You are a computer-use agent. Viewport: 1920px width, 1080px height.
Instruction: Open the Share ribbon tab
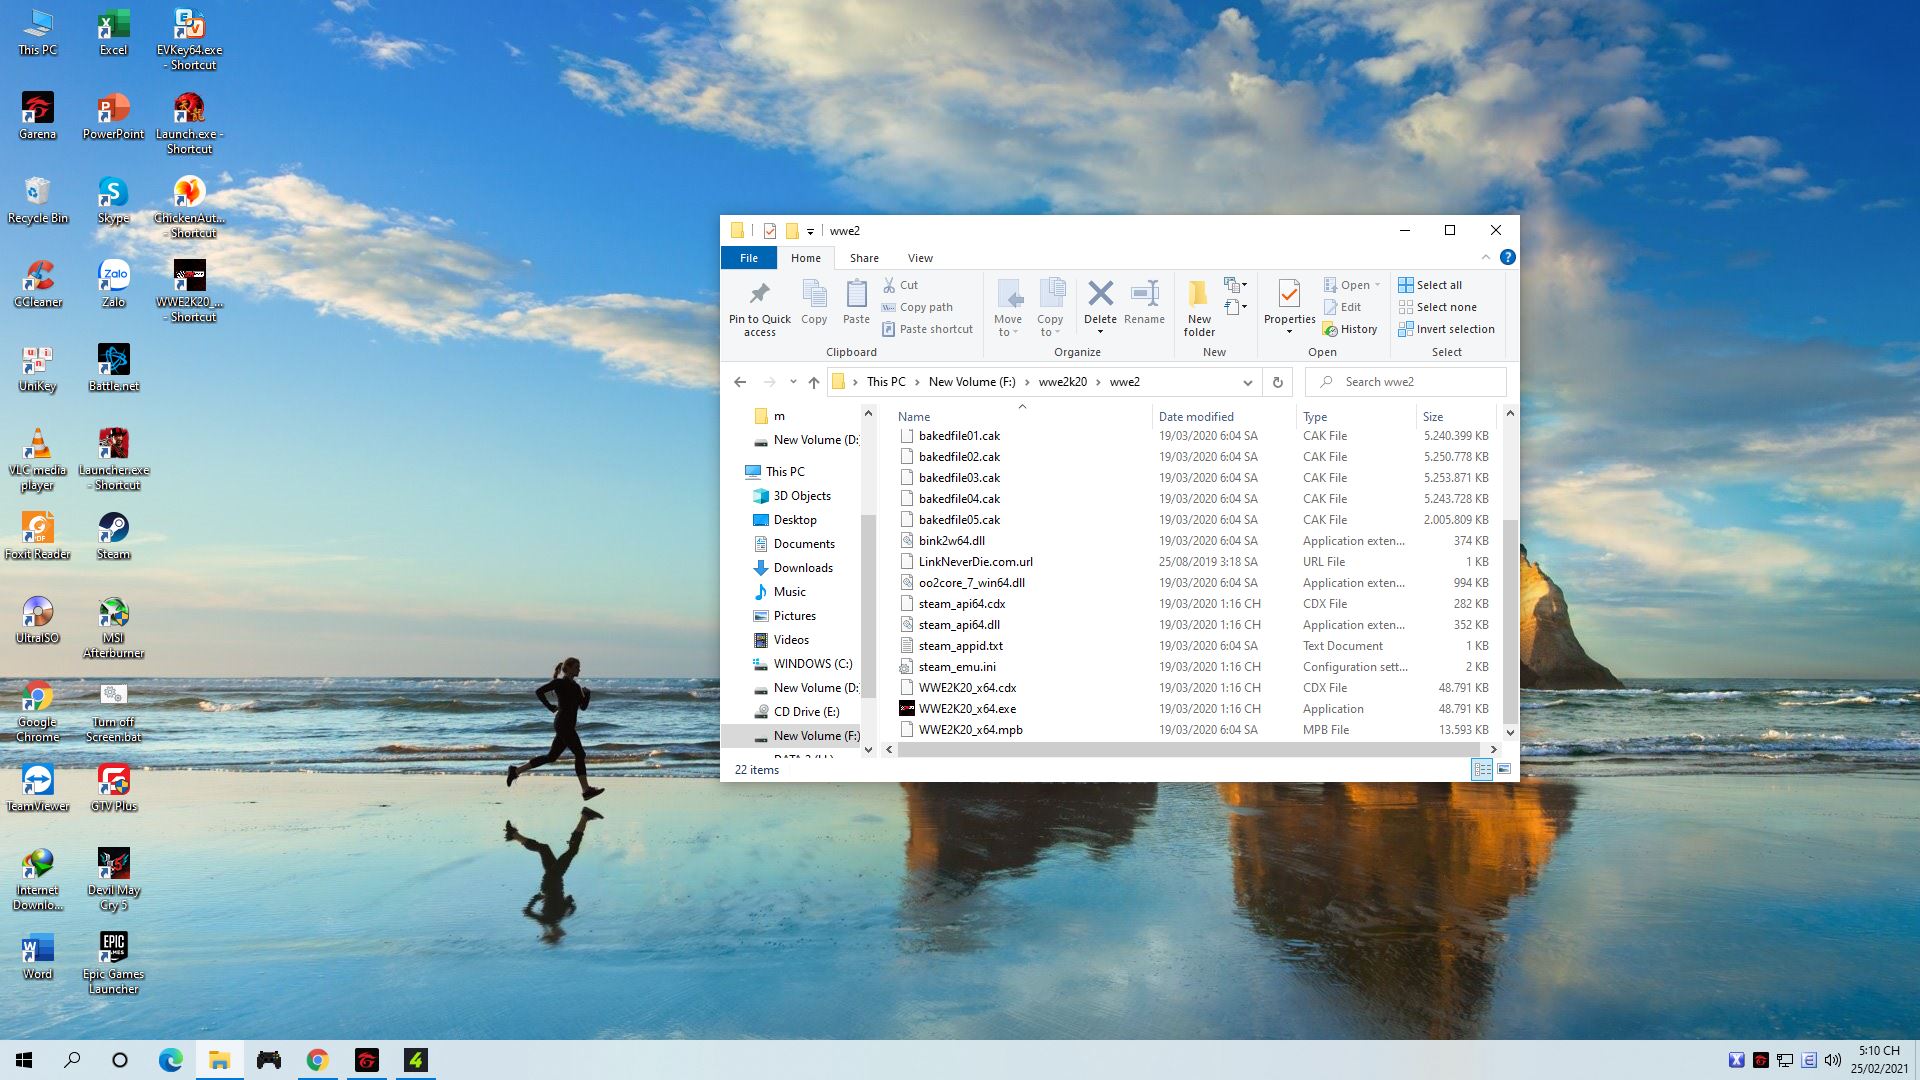[864, 258]
